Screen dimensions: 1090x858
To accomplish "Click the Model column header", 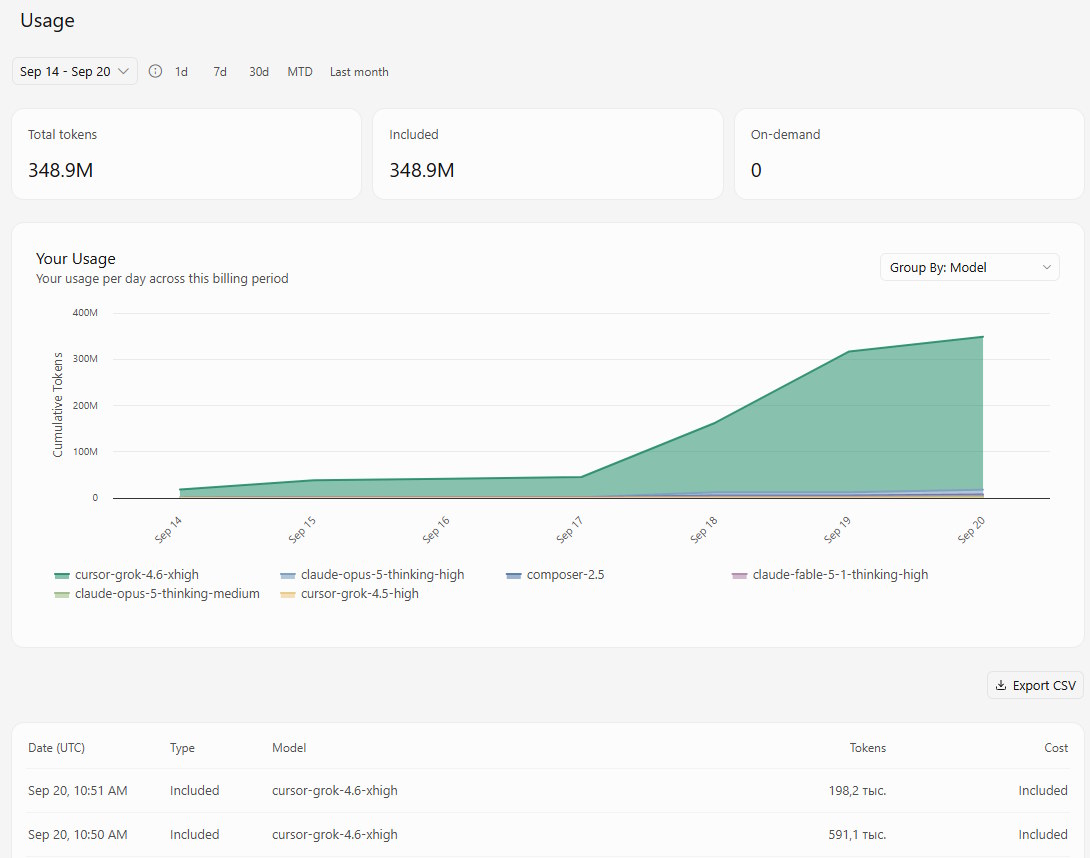I will pos(289,747).
